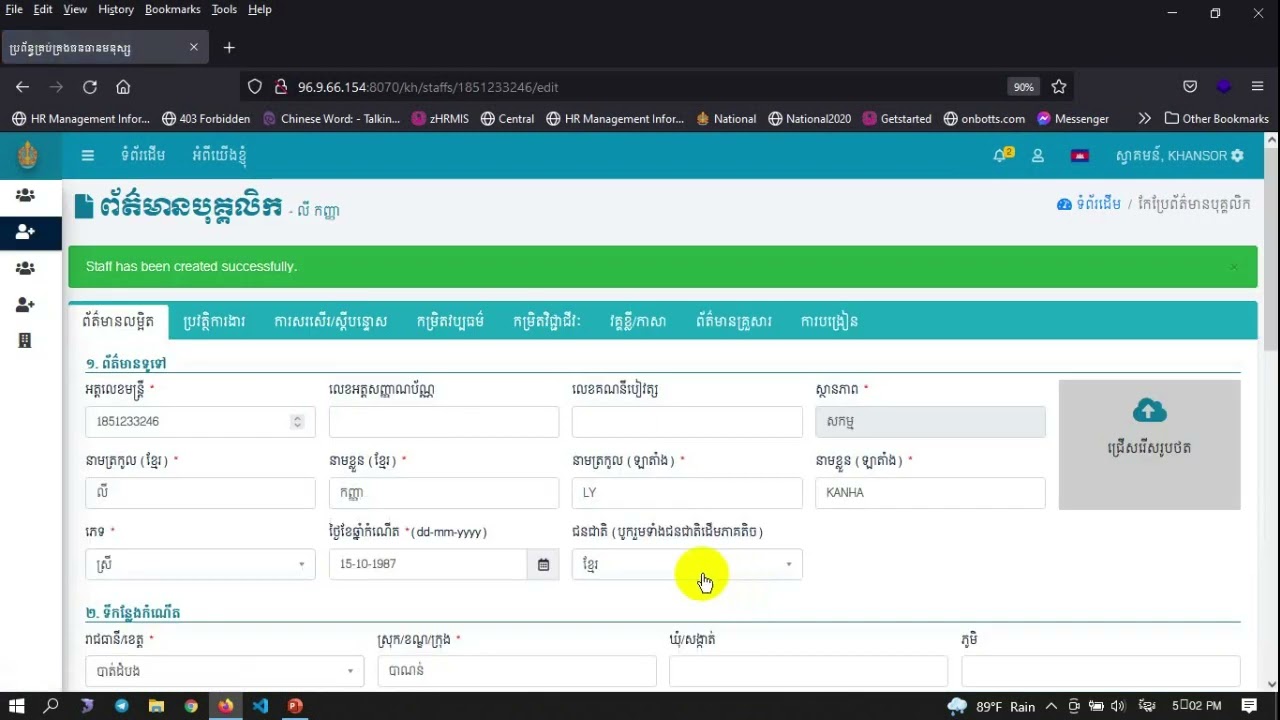
Task: Select the ព័ត៌មានលម្អិត tab
Action: pos(118,321)
